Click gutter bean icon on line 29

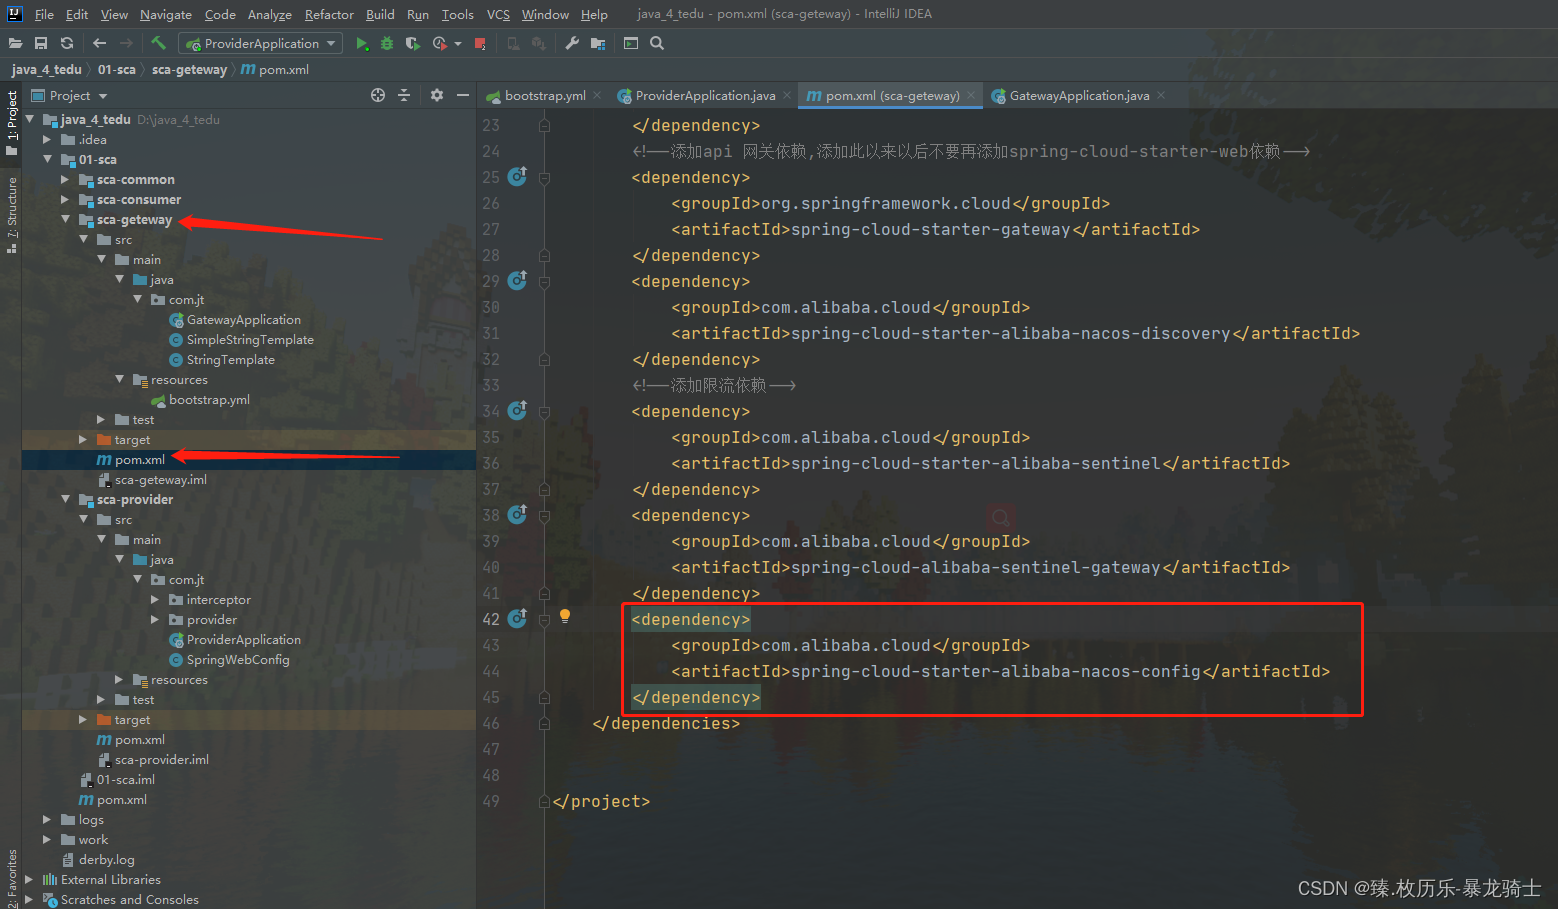coord(517,280)
